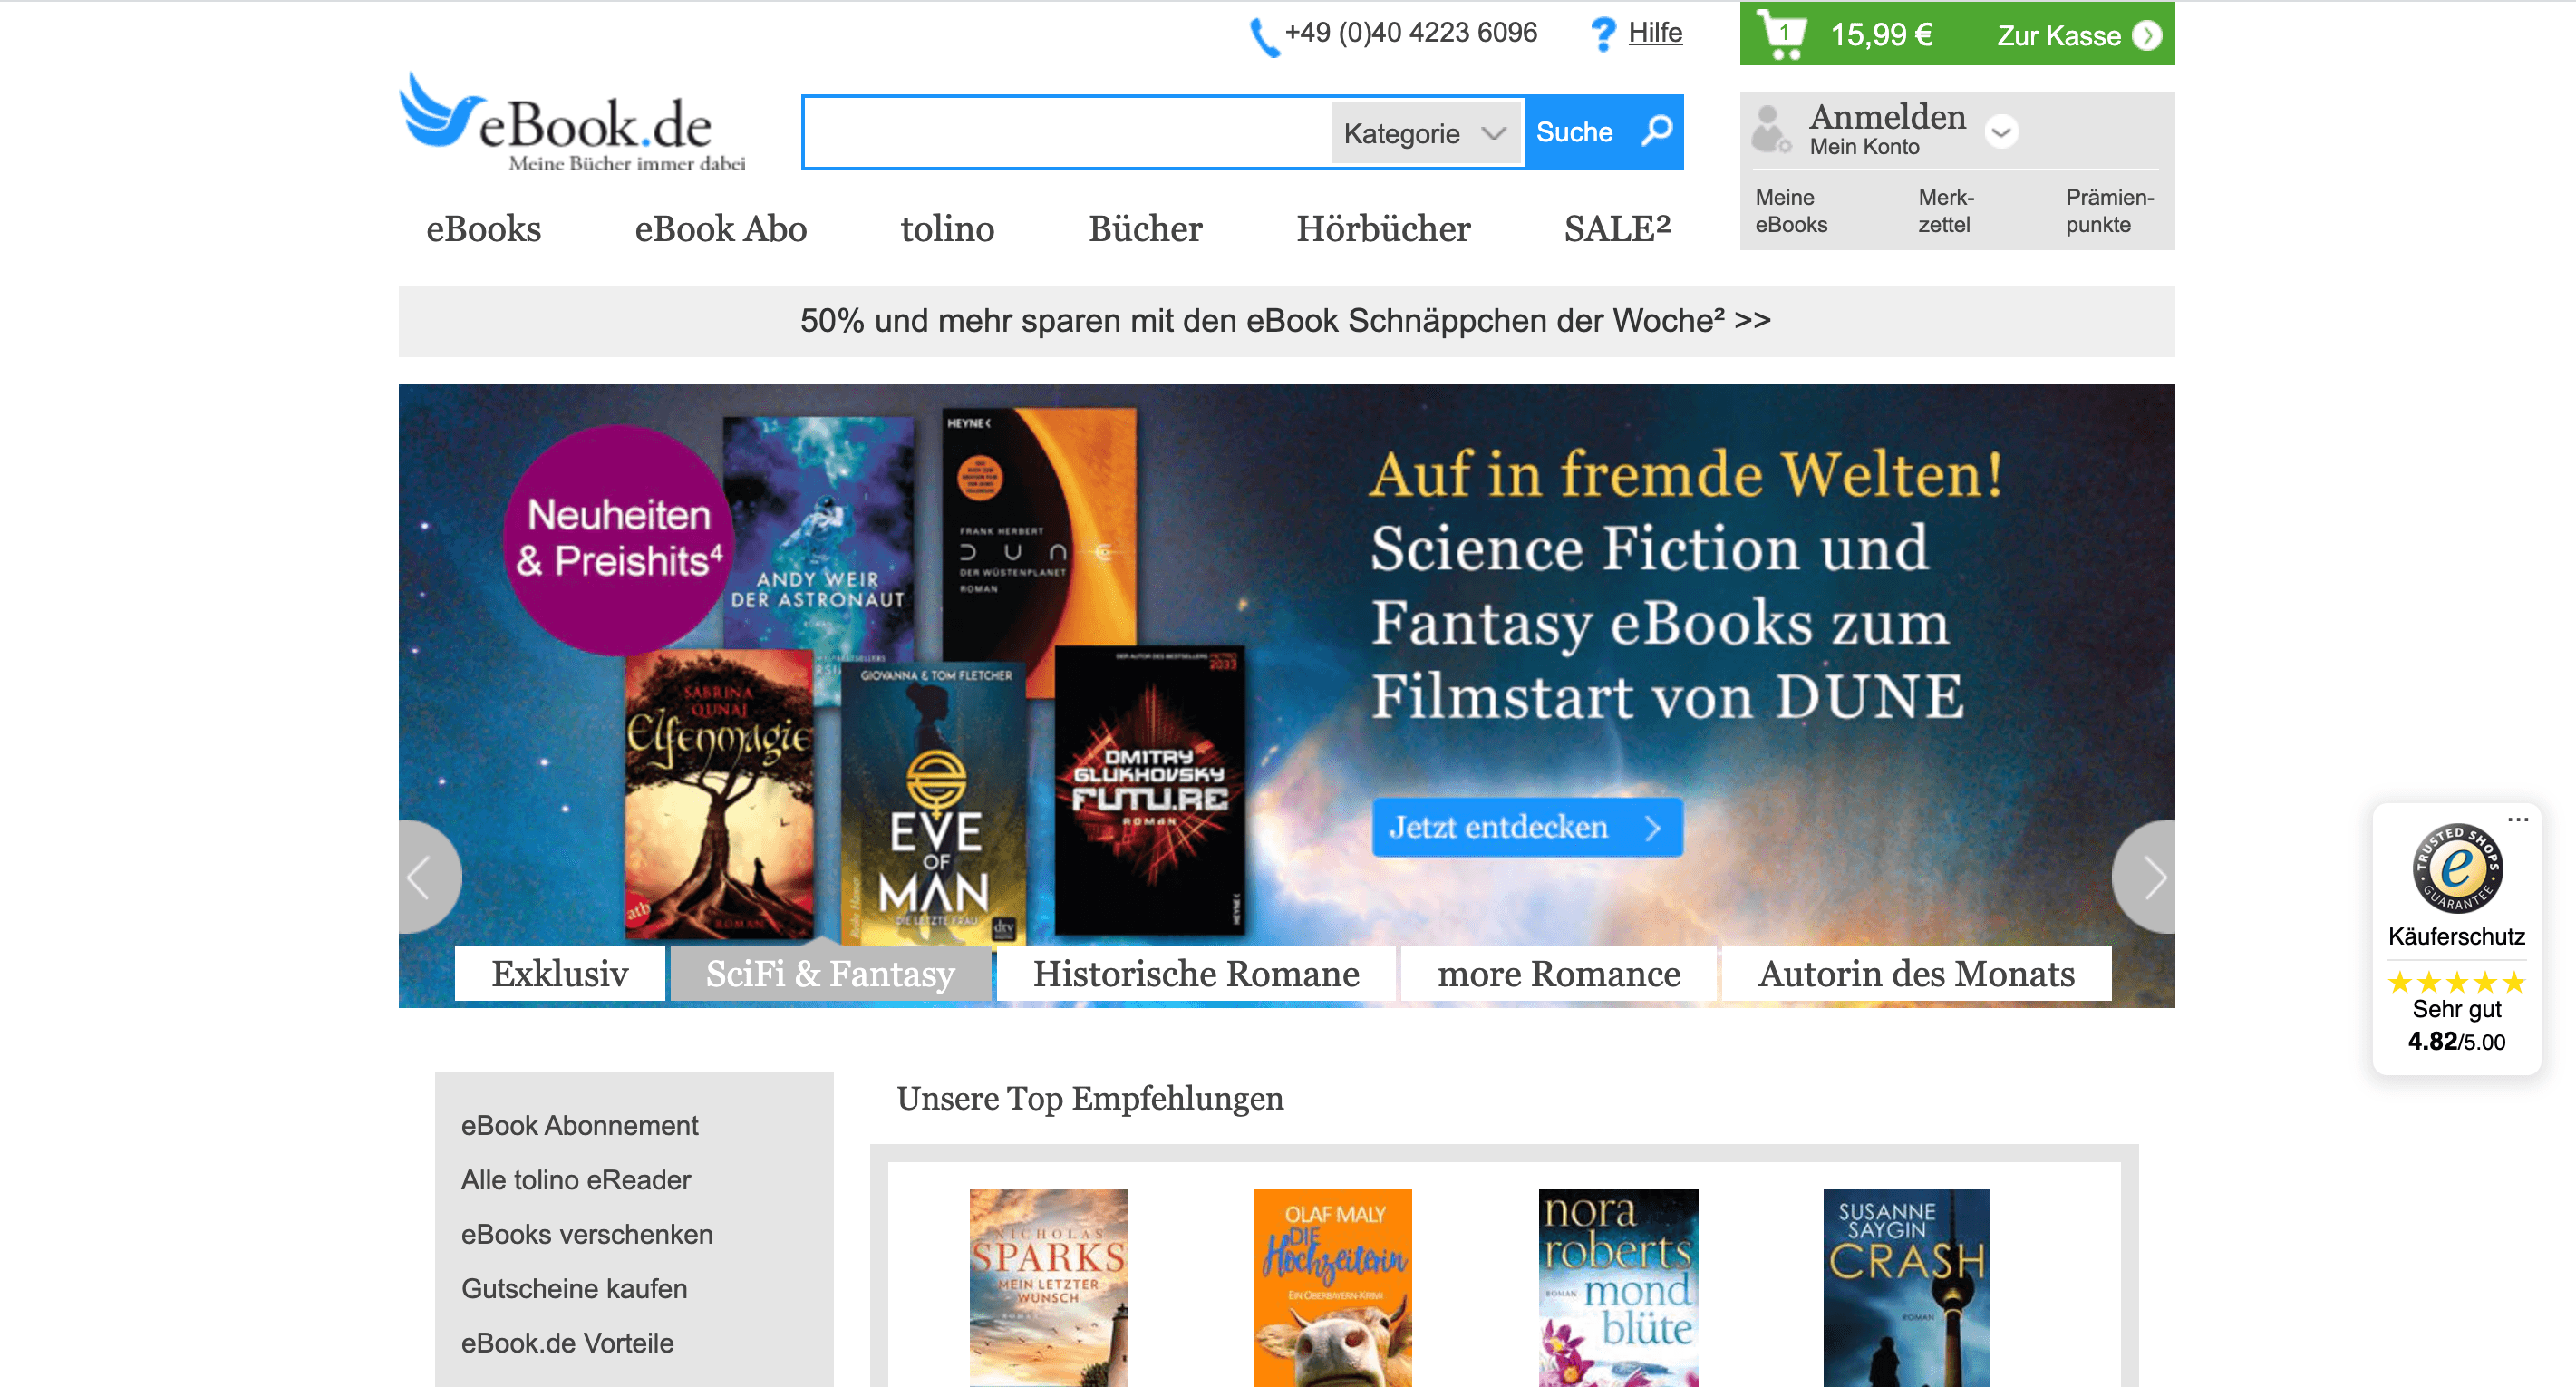2576x1387 pixels.
Task: Click the 4.82/5.00 rating text
Action: (x=2457, y=1042)
